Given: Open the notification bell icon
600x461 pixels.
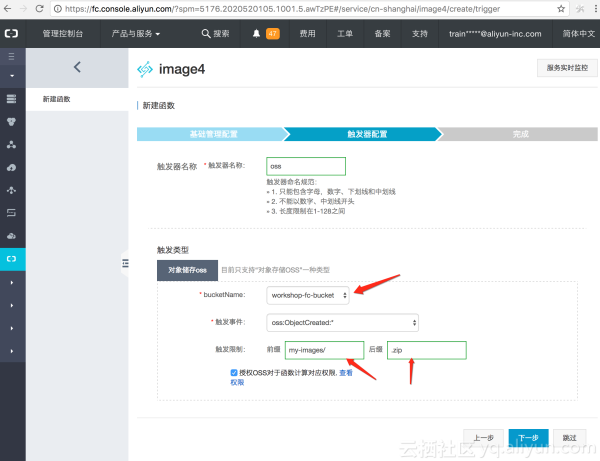Looking at the screenshot, I should click(x=256, y=33).
